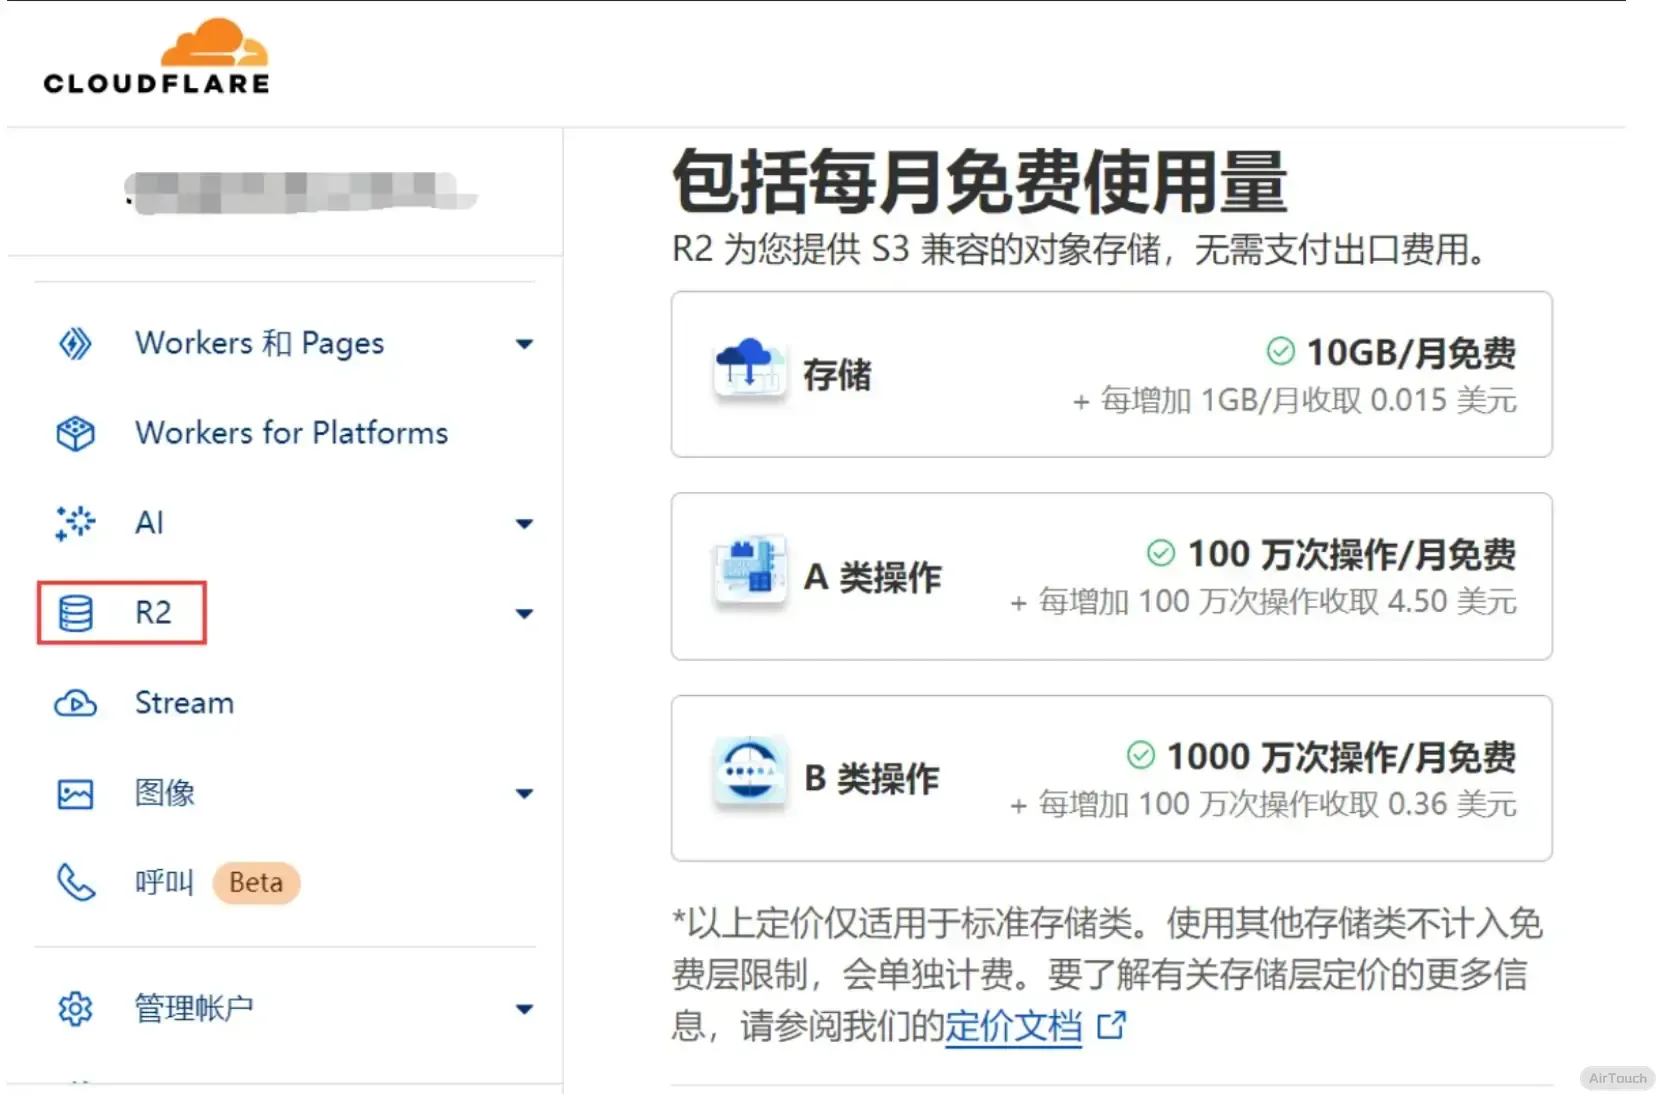
Task: Click the blurred account name
Action: (x=300, y=192)
